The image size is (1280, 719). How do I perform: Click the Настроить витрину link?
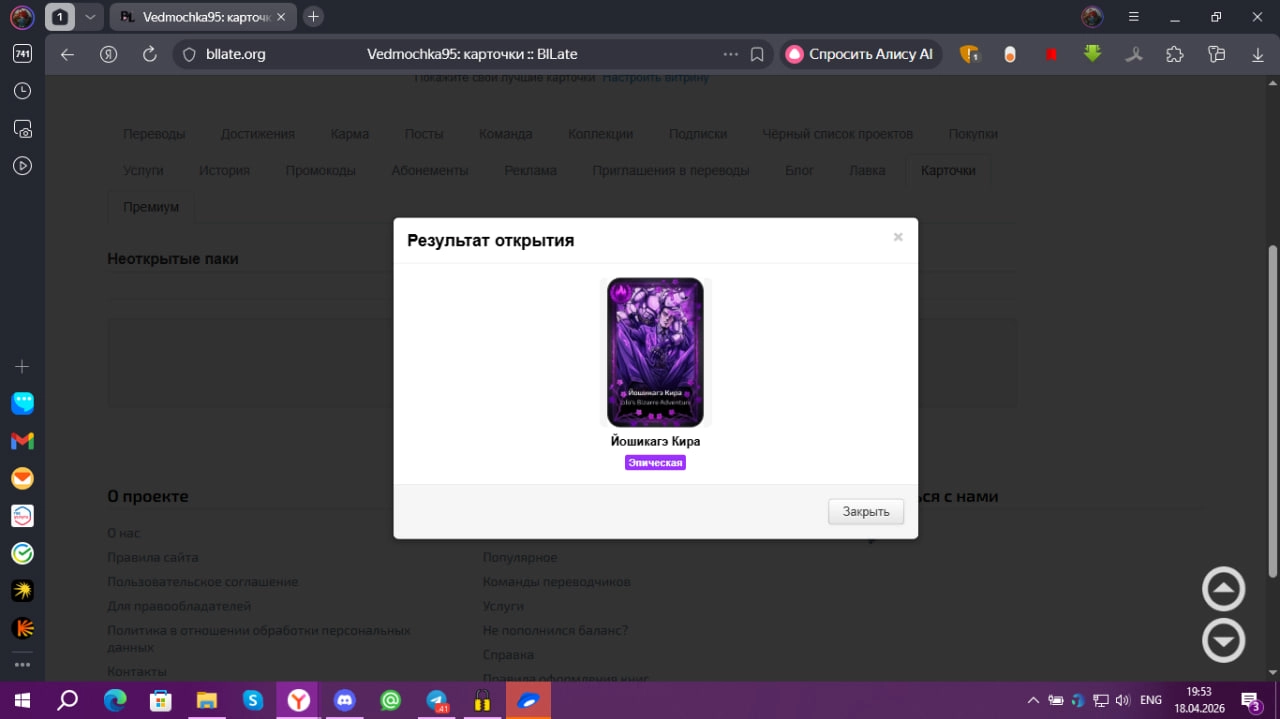656,77
